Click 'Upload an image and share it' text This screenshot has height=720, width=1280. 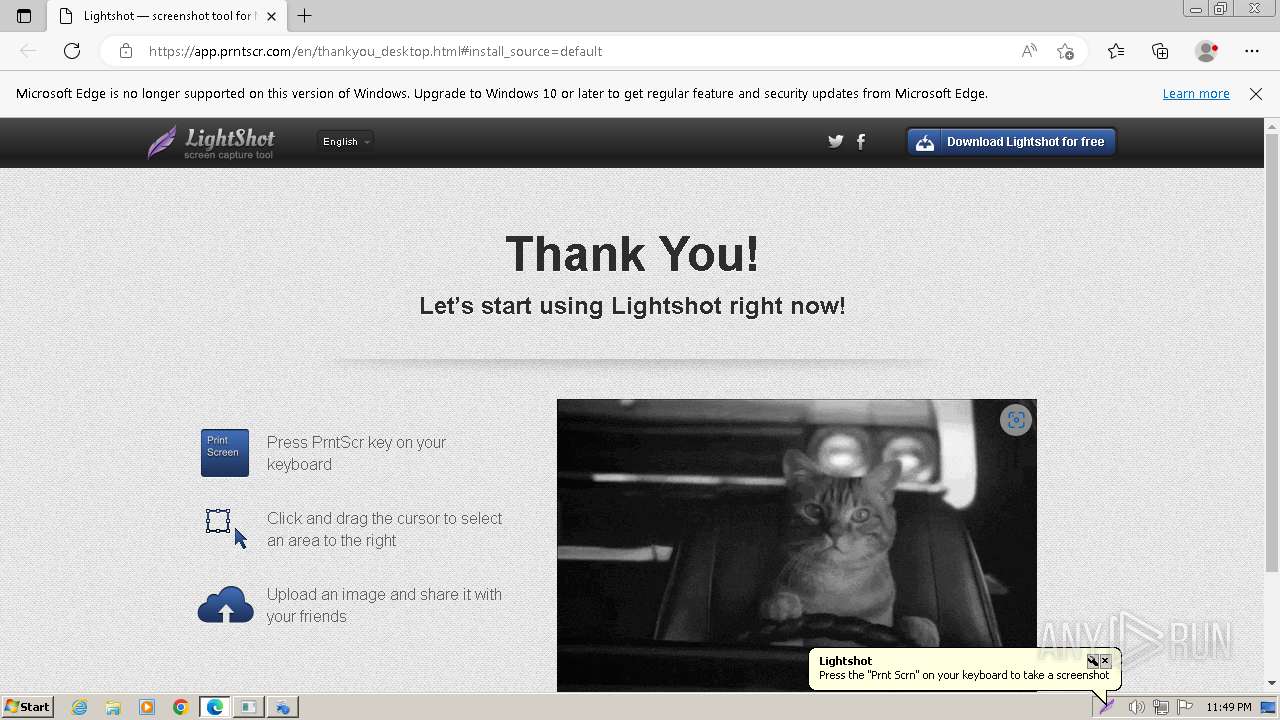coord(384,605)
